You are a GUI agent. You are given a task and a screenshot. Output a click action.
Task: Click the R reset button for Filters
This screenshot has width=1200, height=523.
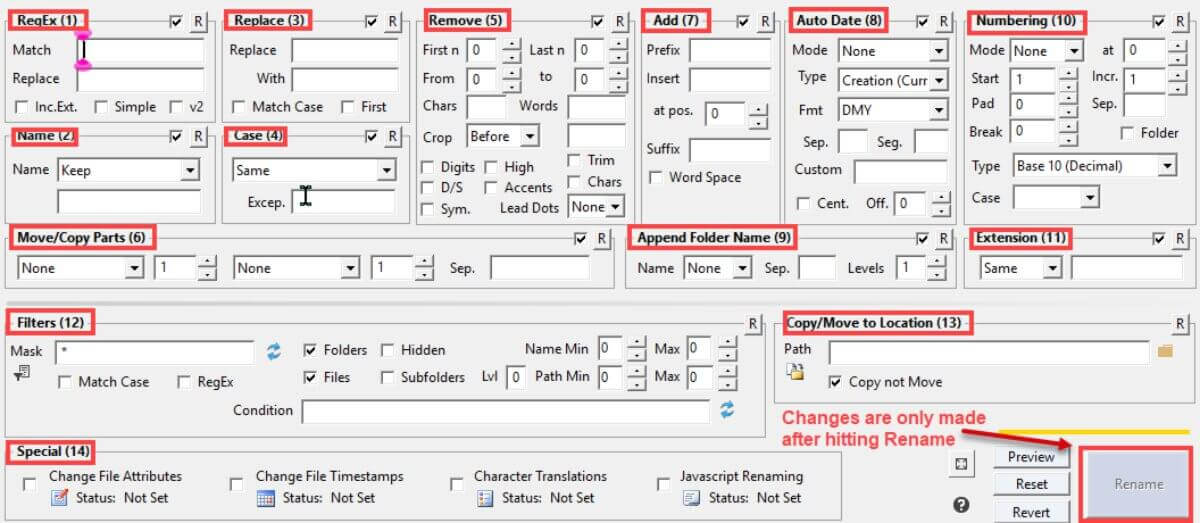click(x=752, y=324)
